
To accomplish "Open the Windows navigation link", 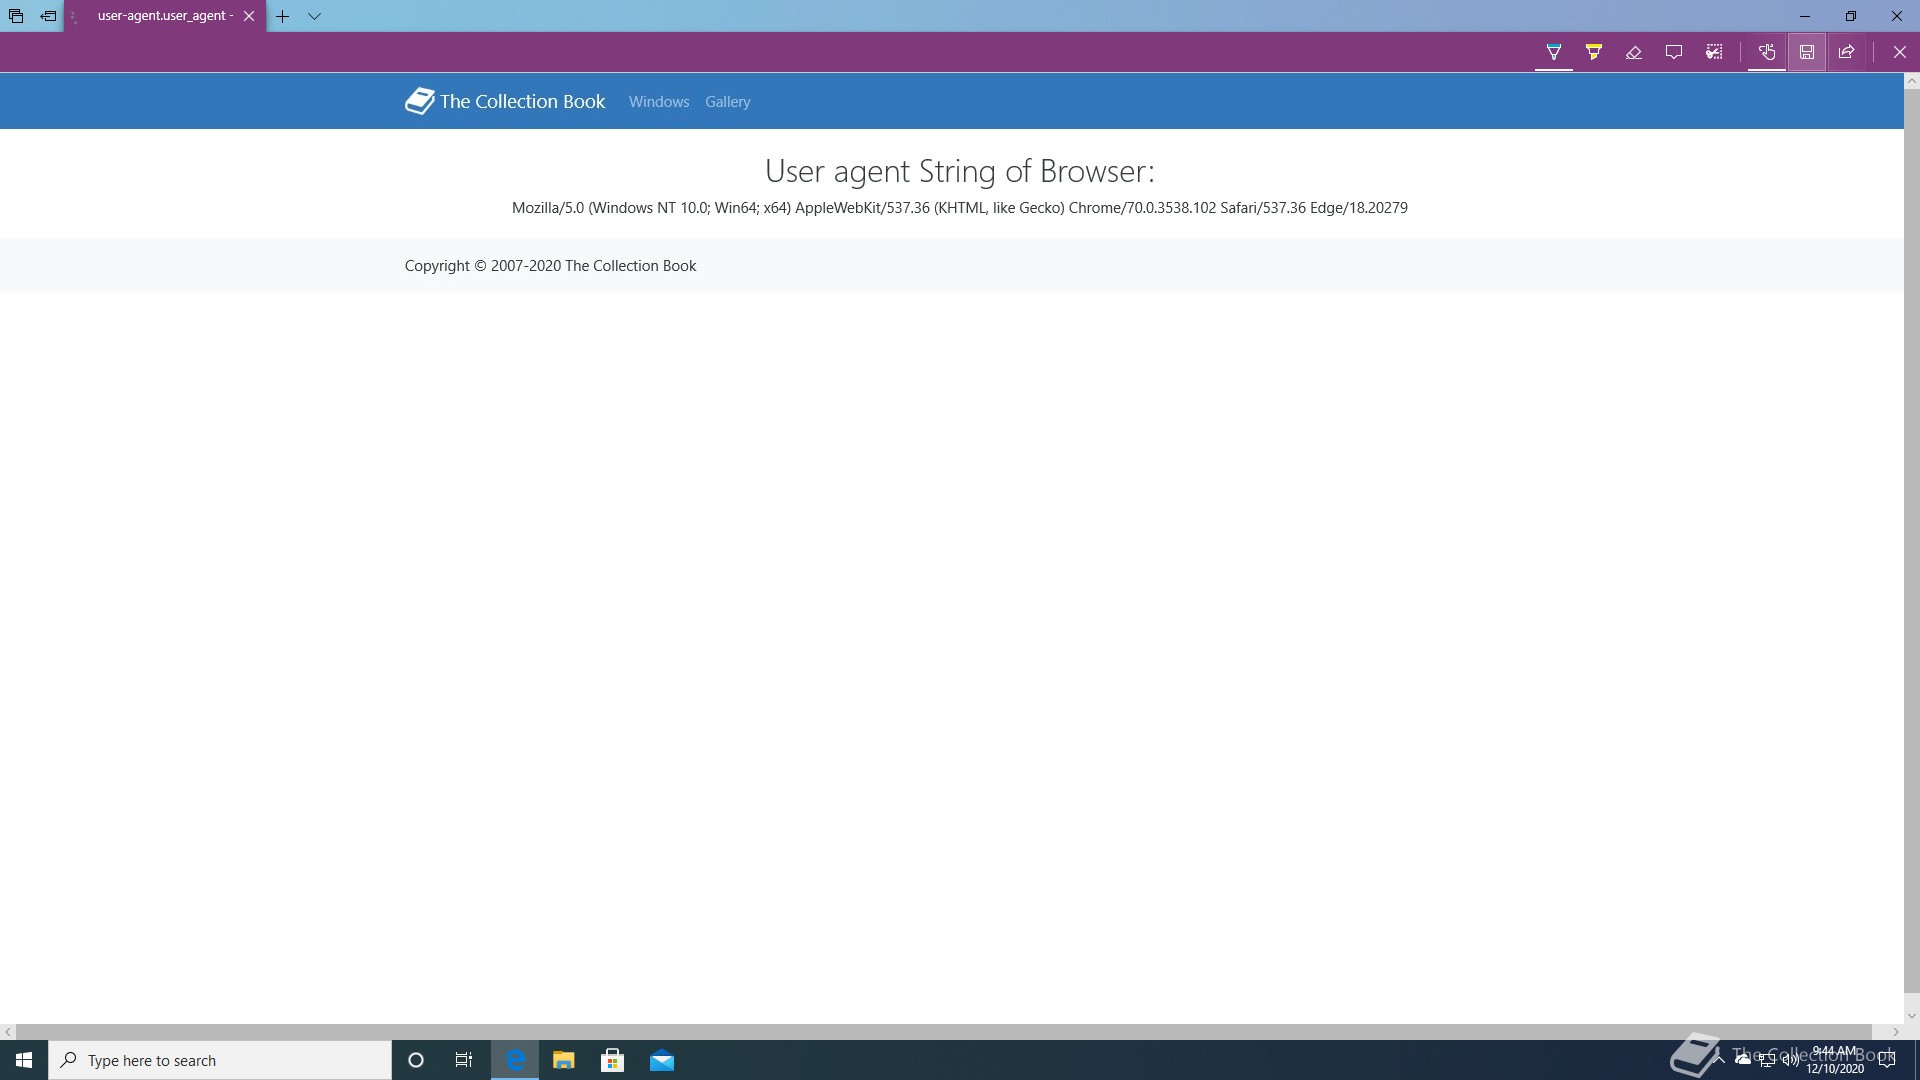I will 658,102.
